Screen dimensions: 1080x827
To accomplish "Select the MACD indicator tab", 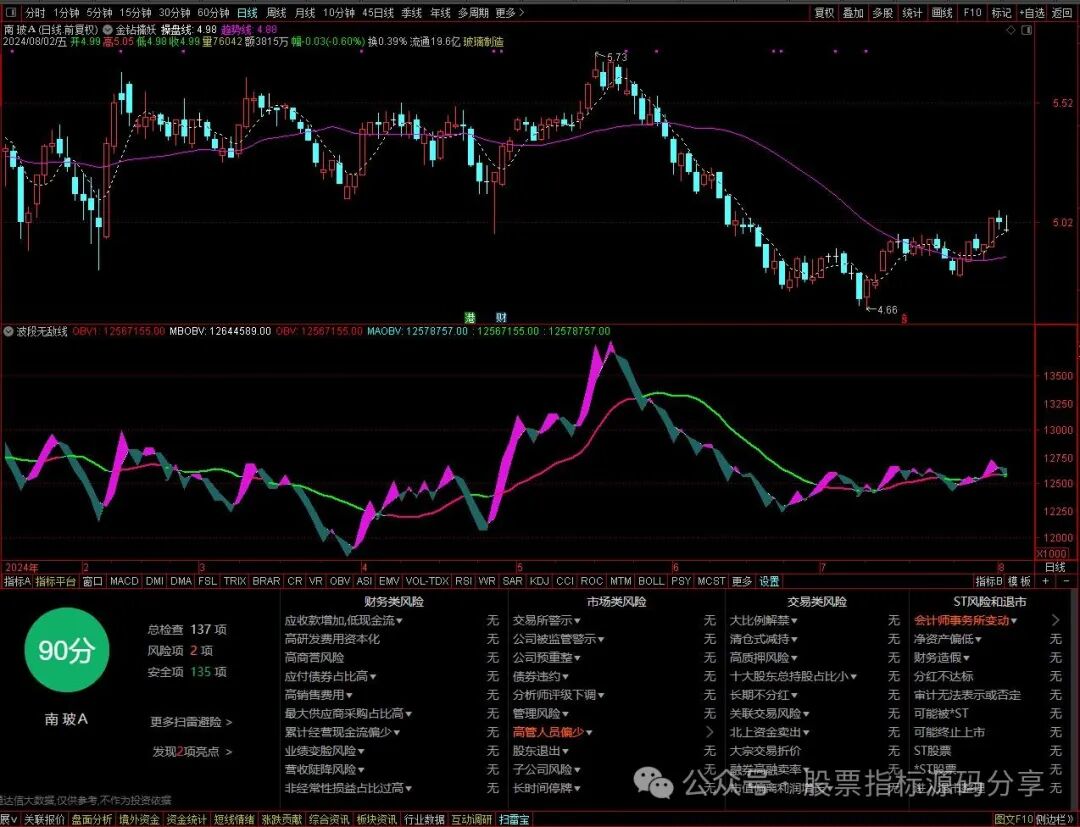I will (x=124, y=581).
